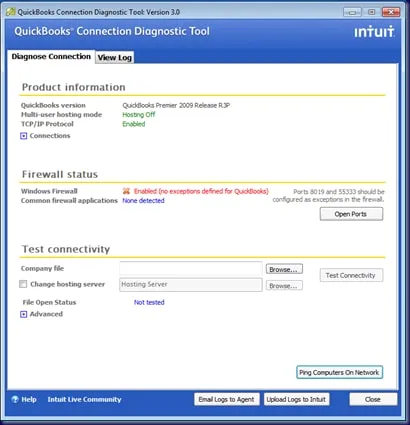Click Email Logs to Agent button
The width and height of the screenshot is (410, 425).
226,399
